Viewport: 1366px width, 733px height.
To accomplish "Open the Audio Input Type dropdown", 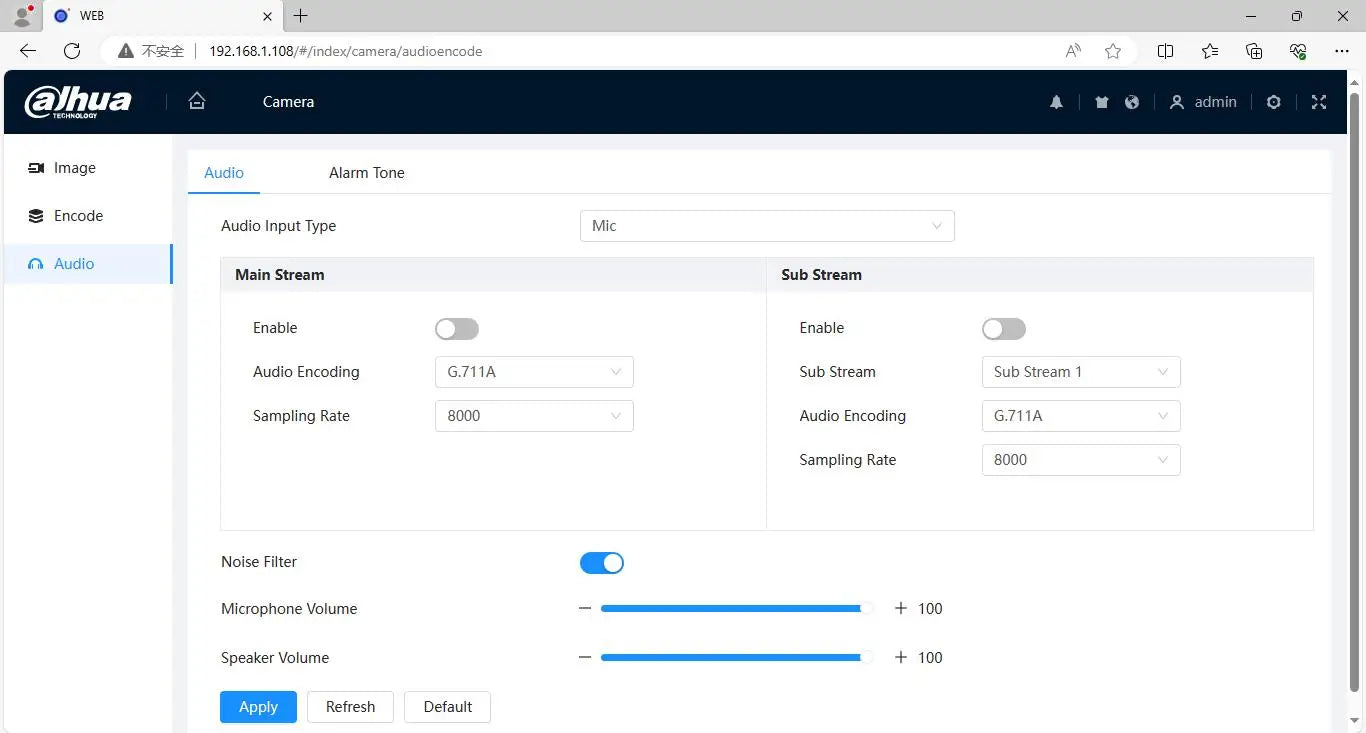I will point(767,226).
